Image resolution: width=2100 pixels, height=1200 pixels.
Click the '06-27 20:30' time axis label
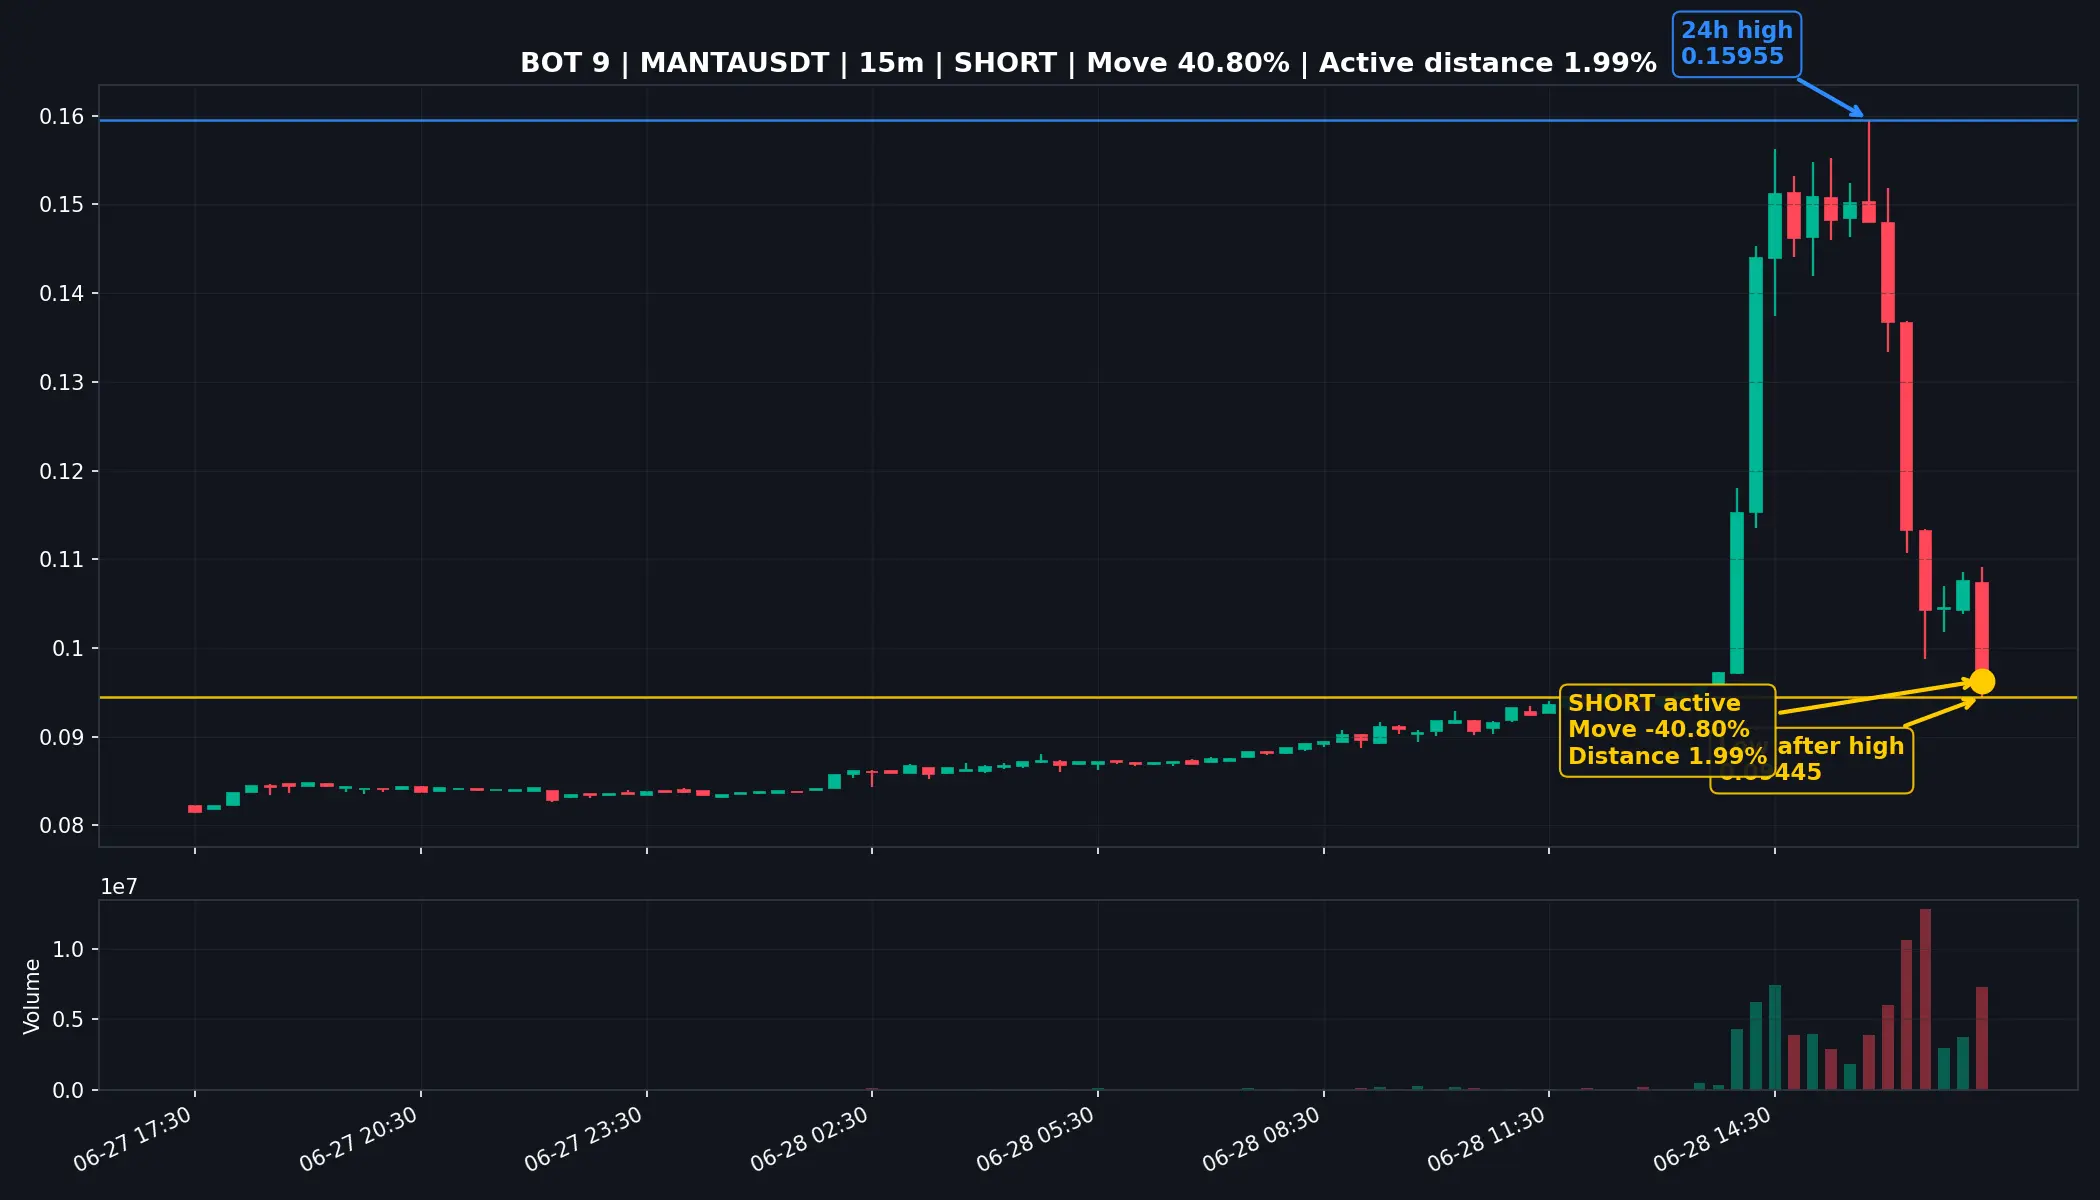[x=359, y=1140]
